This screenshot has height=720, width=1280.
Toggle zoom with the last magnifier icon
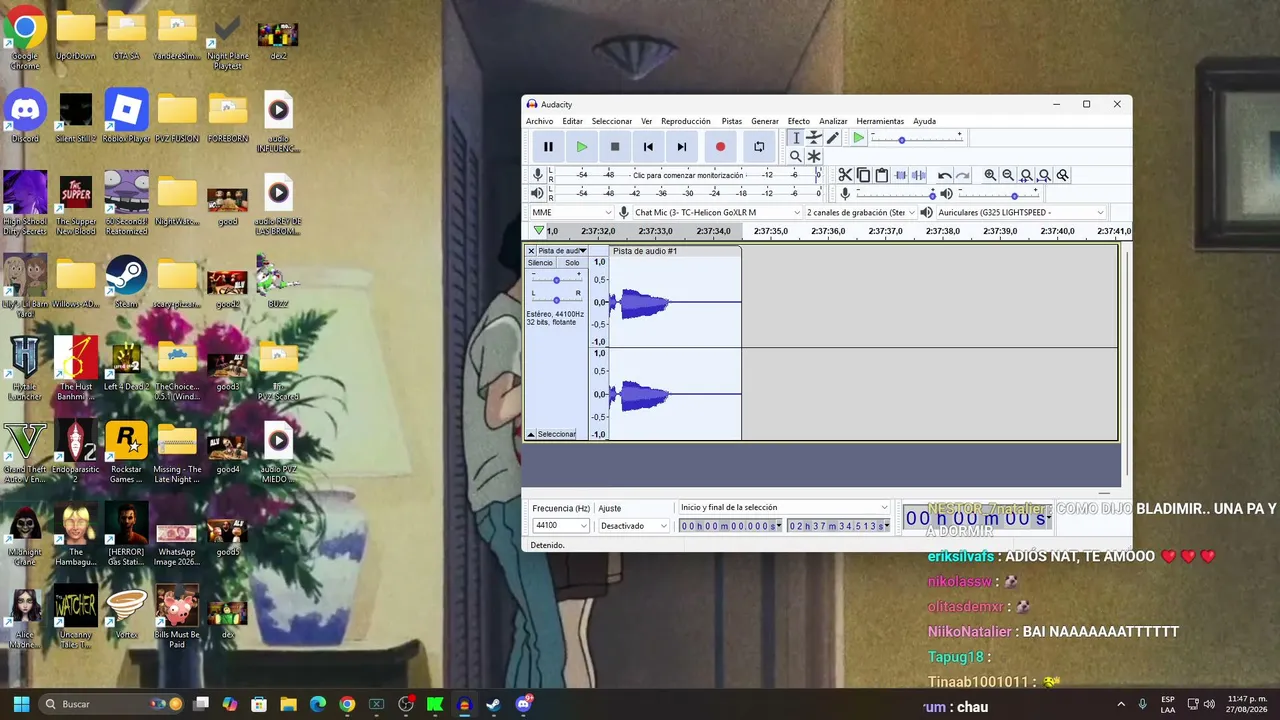(x=1062, y=175)
